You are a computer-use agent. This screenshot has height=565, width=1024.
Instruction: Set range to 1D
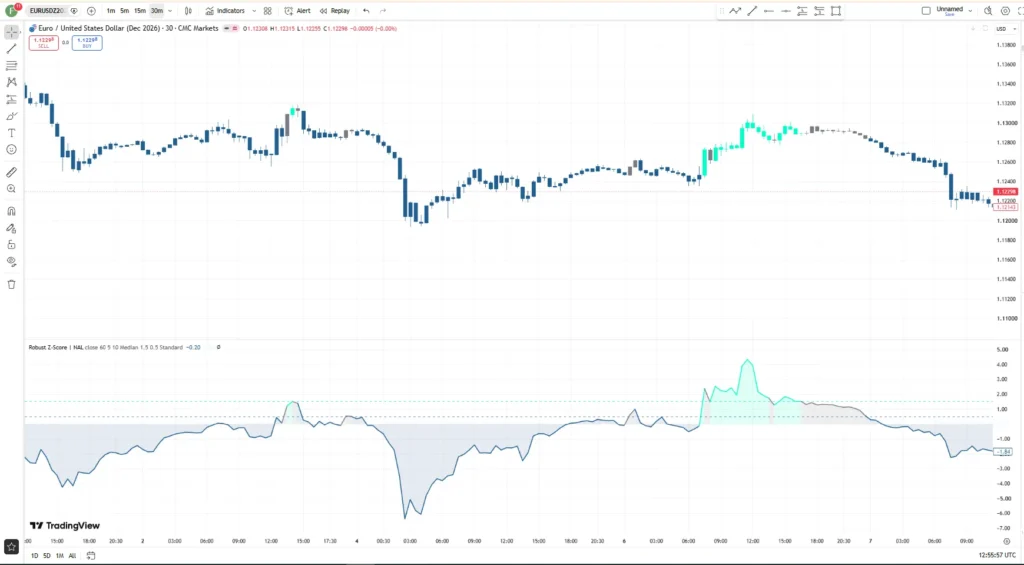pyautogui.click(x=35, y=556)
